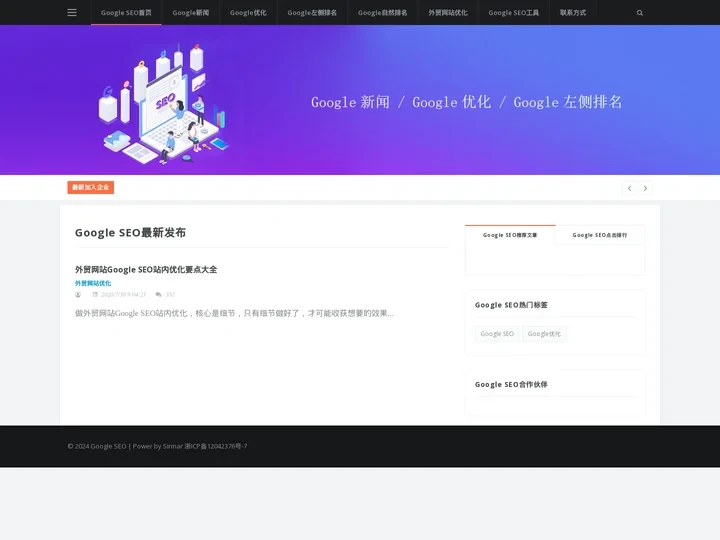Click the author avatar icon under article

point(78,294)
